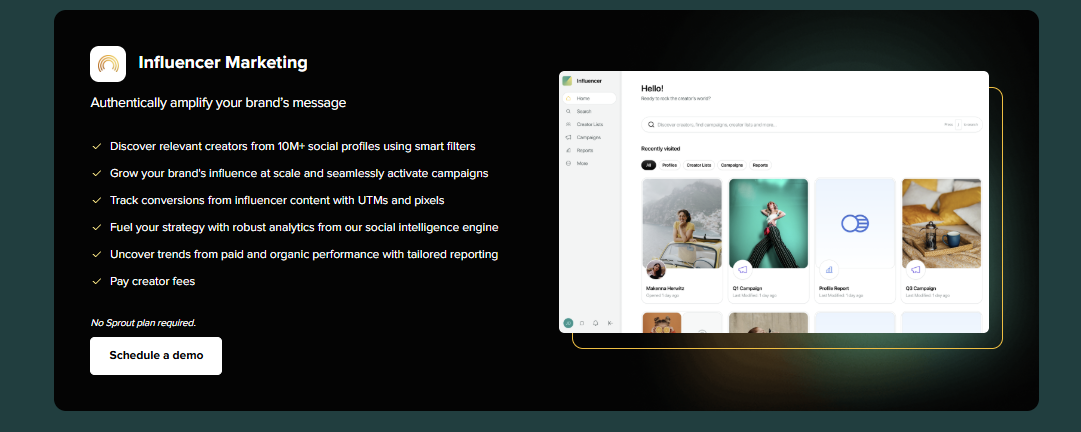Select the Profiles filter chip

pyautogui.click(x=669, y=165)
